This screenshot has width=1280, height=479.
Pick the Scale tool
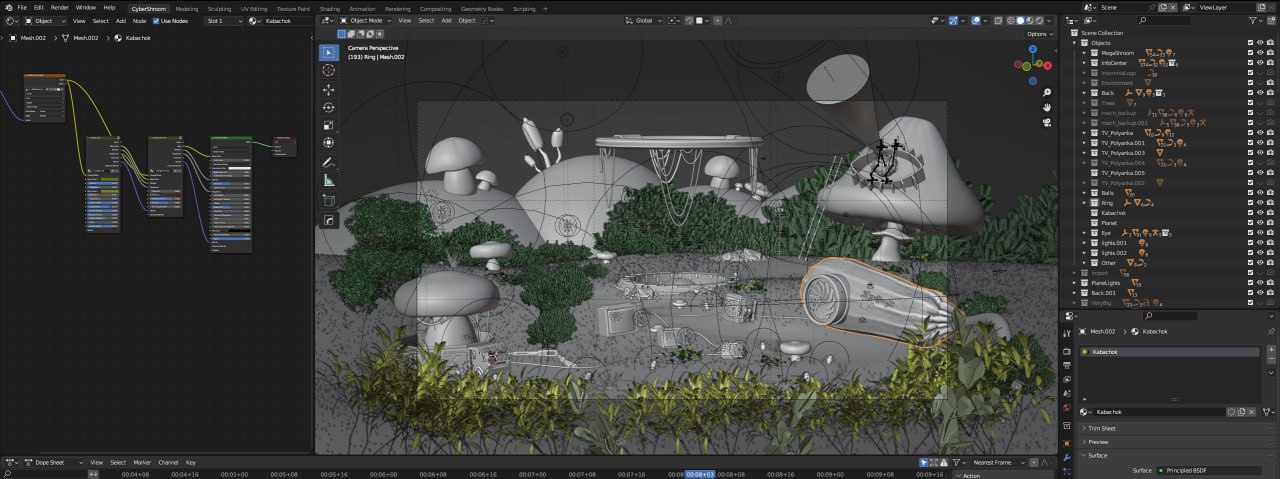tap(328, 125)
